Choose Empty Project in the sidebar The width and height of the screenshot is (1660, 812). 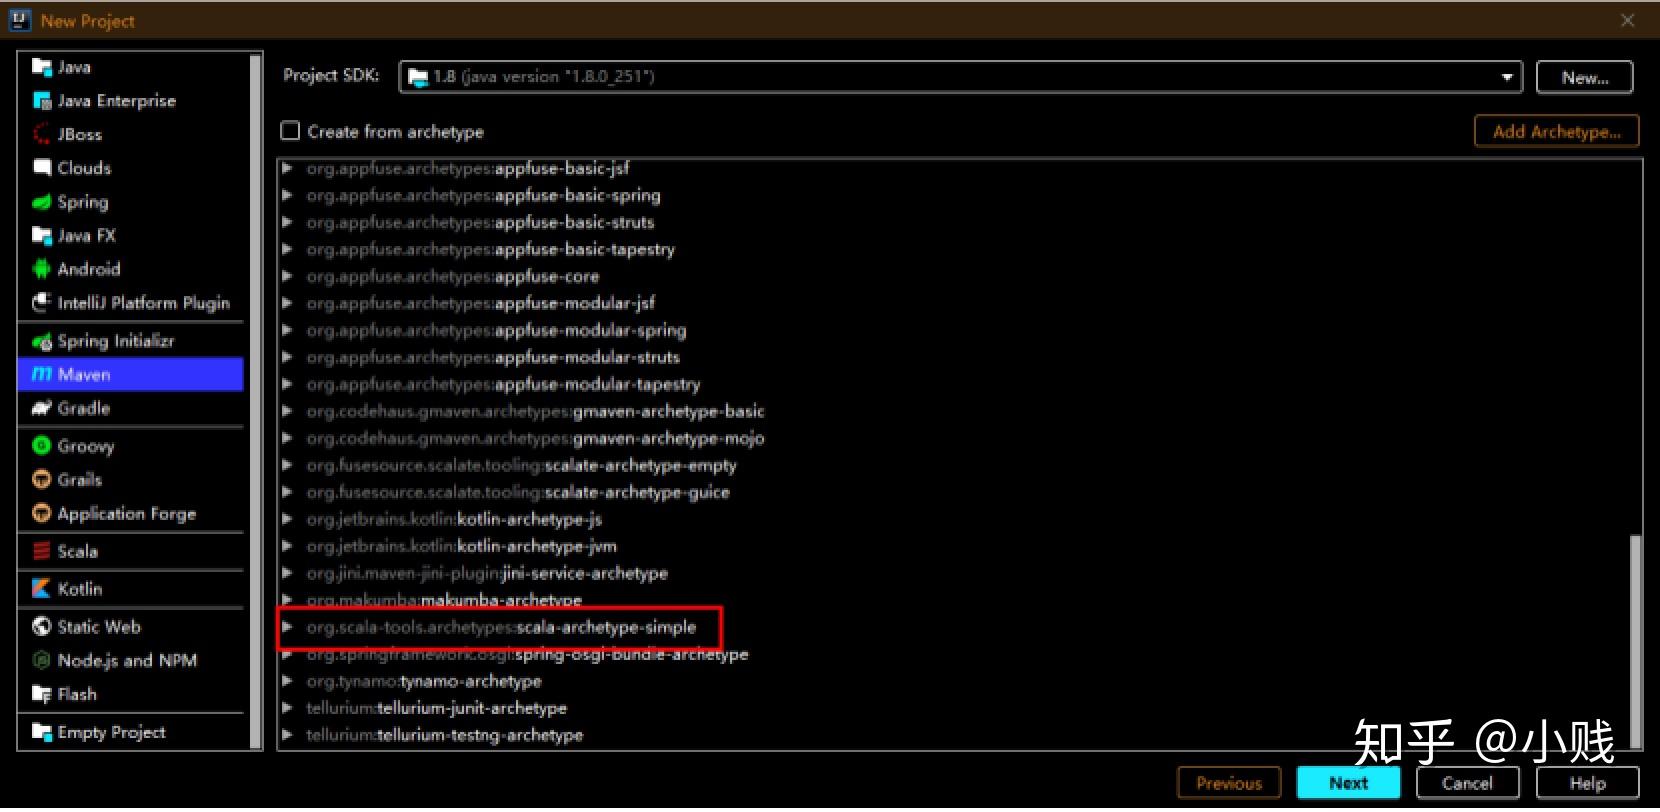click(x=131, y=732)
